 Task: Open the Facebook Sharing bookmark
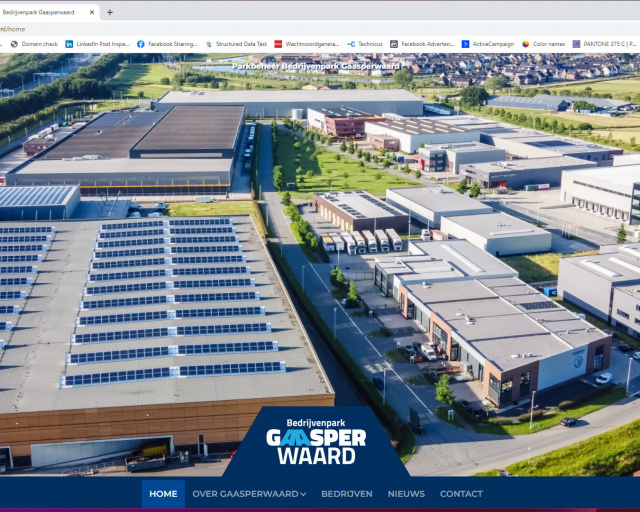click(166, 44)
